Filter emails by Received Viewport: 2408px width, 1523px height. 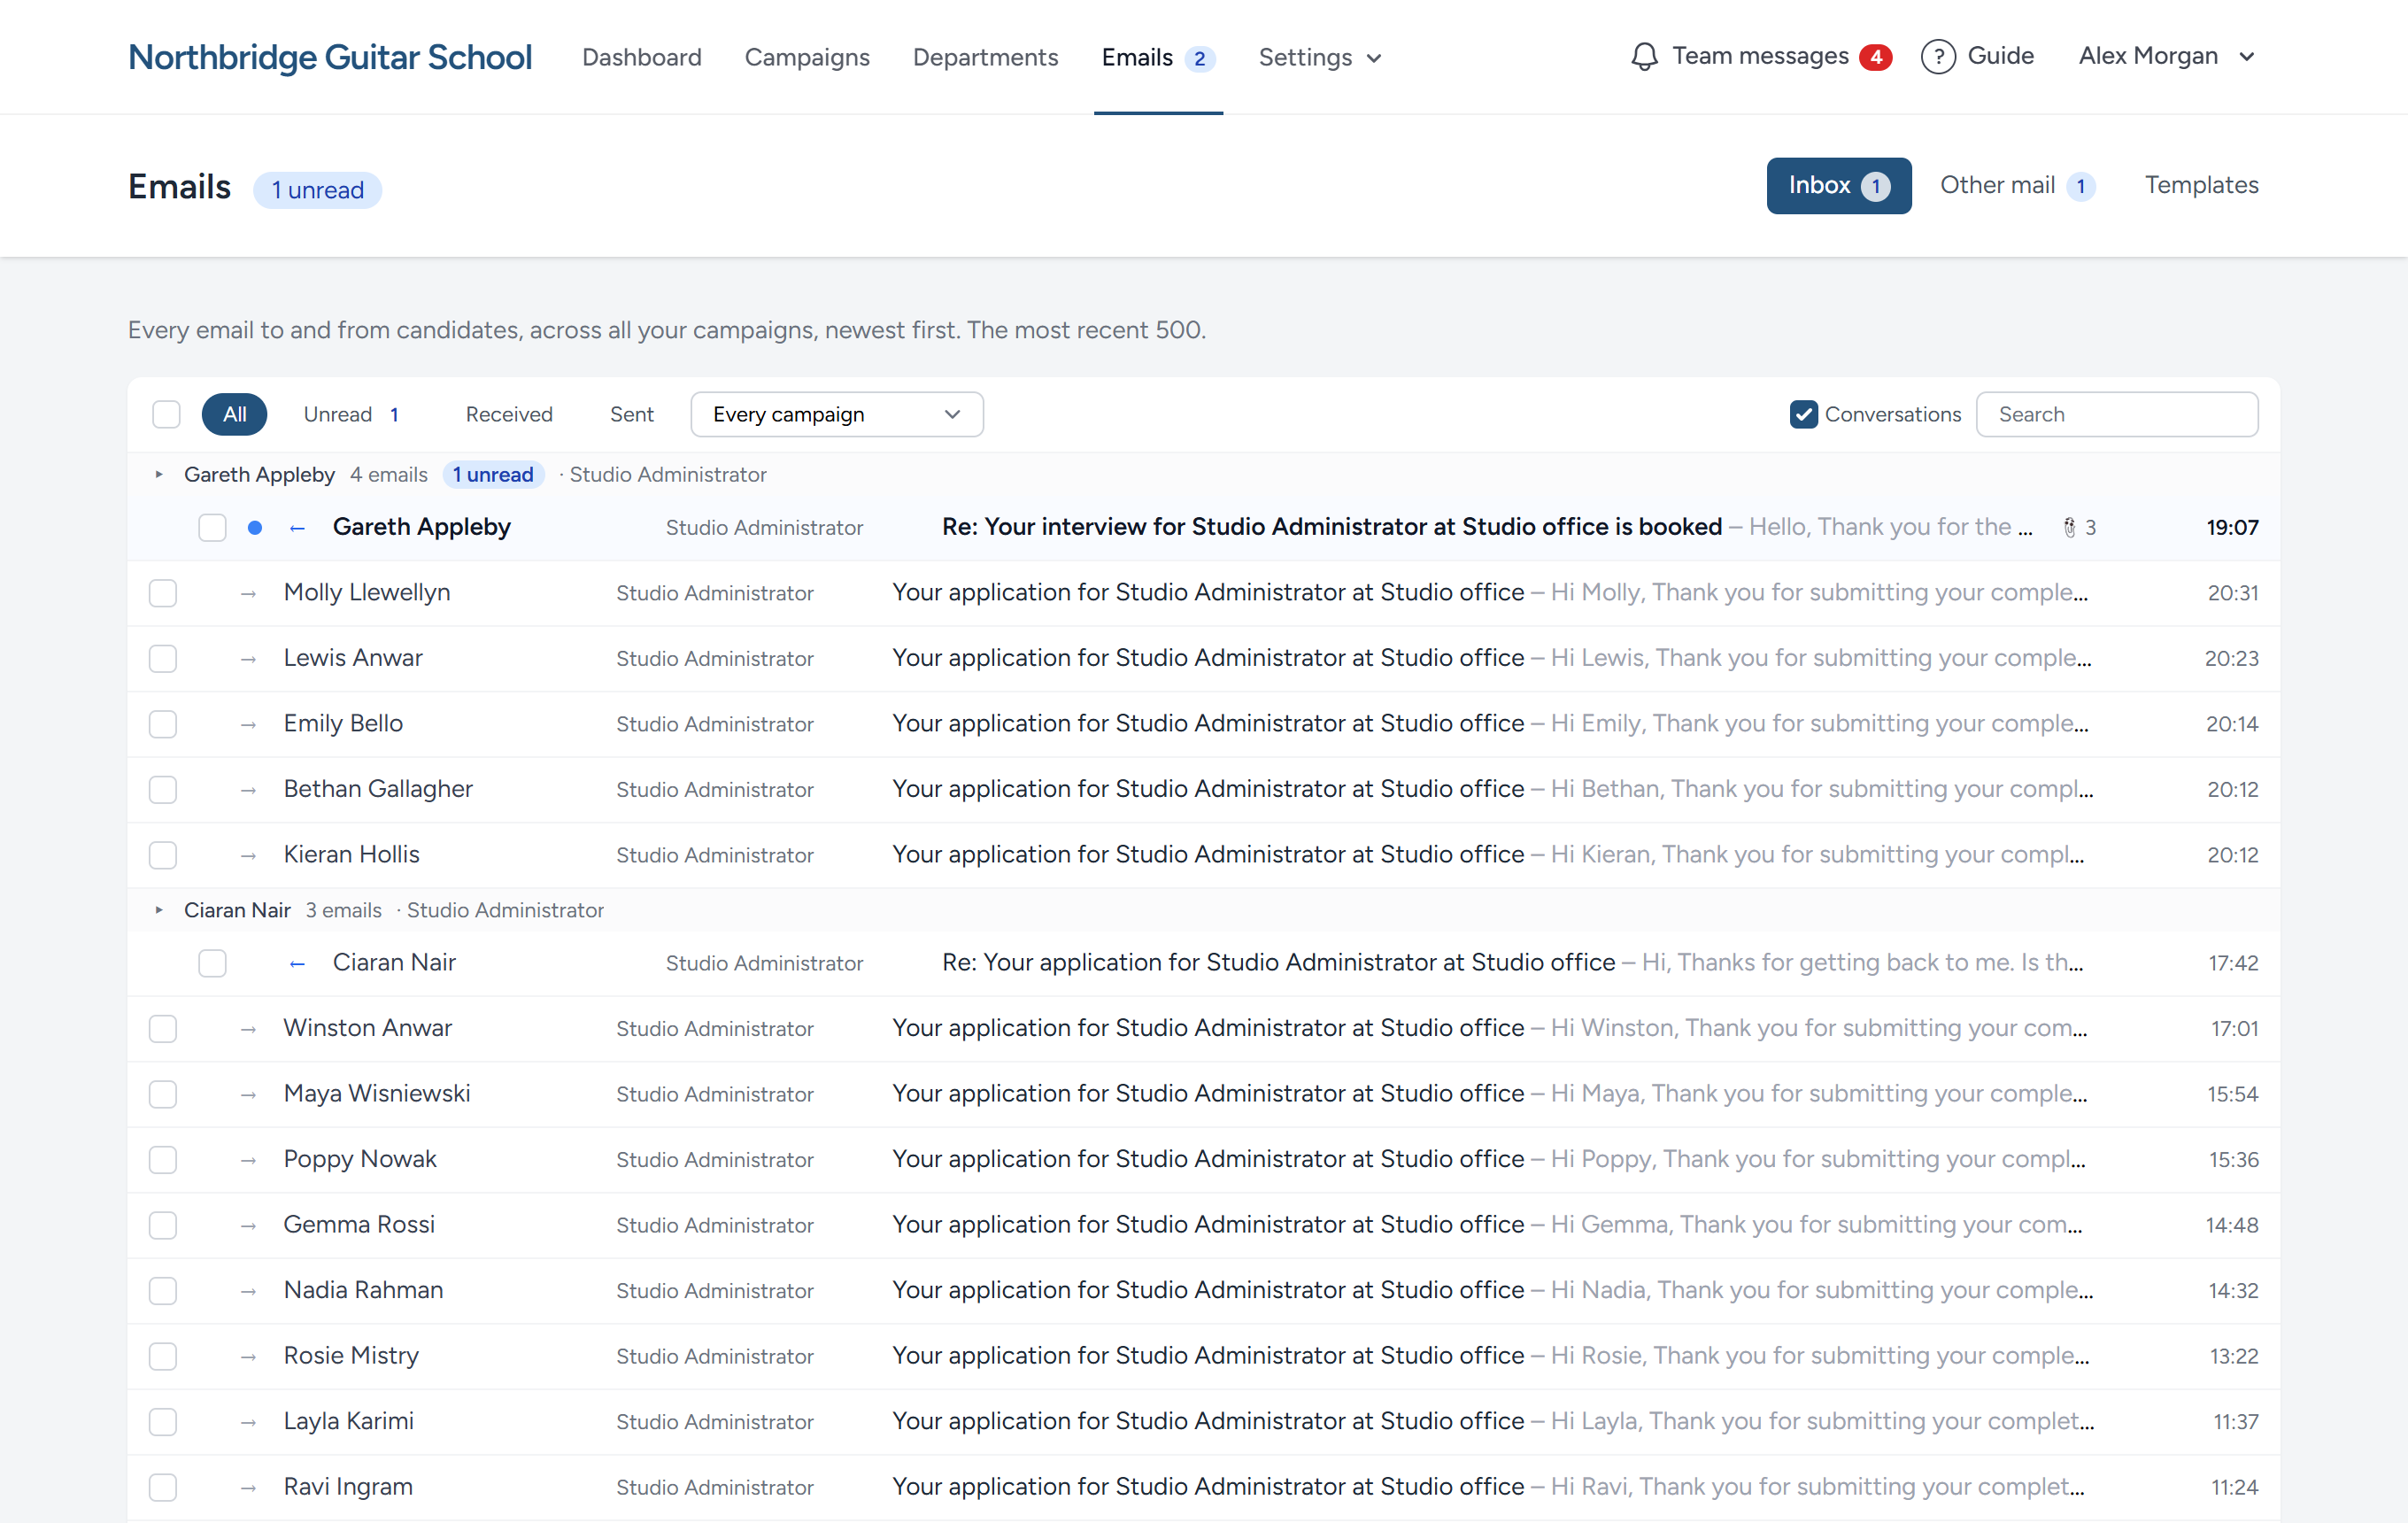tap(509, 414)
